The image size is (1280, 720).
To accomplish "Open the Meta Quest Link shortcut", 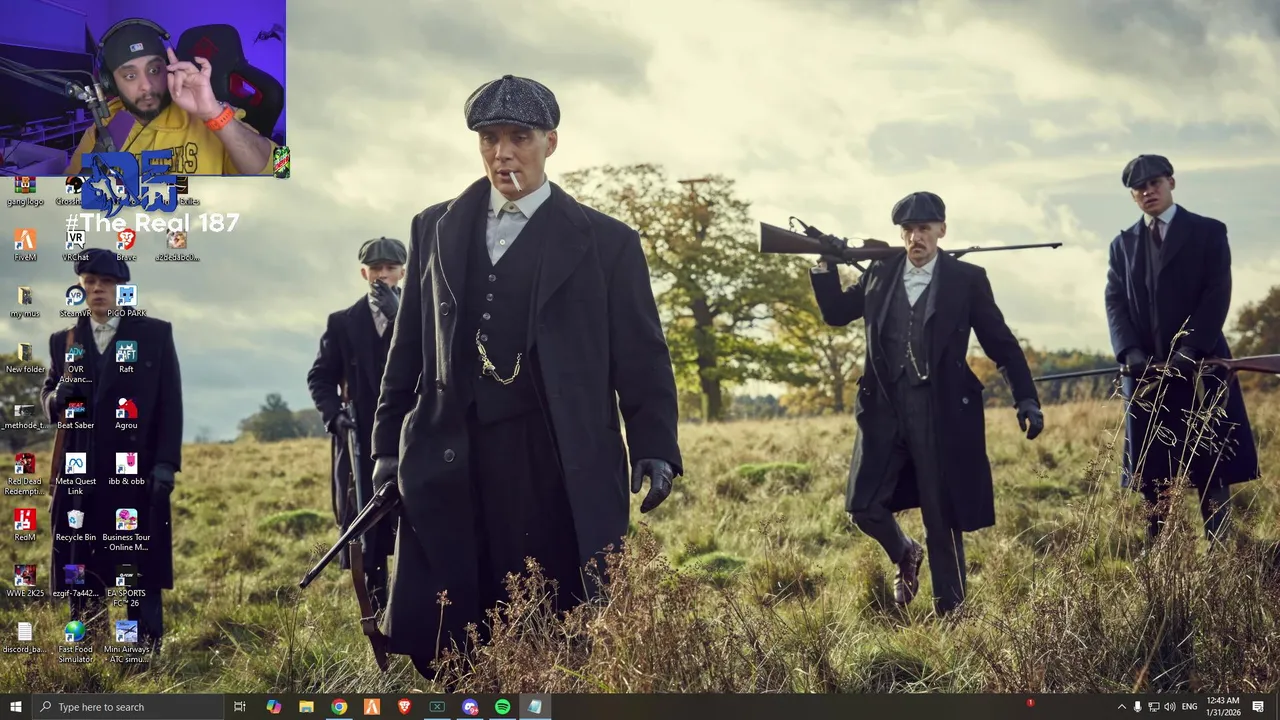I will tap(75, 474).
